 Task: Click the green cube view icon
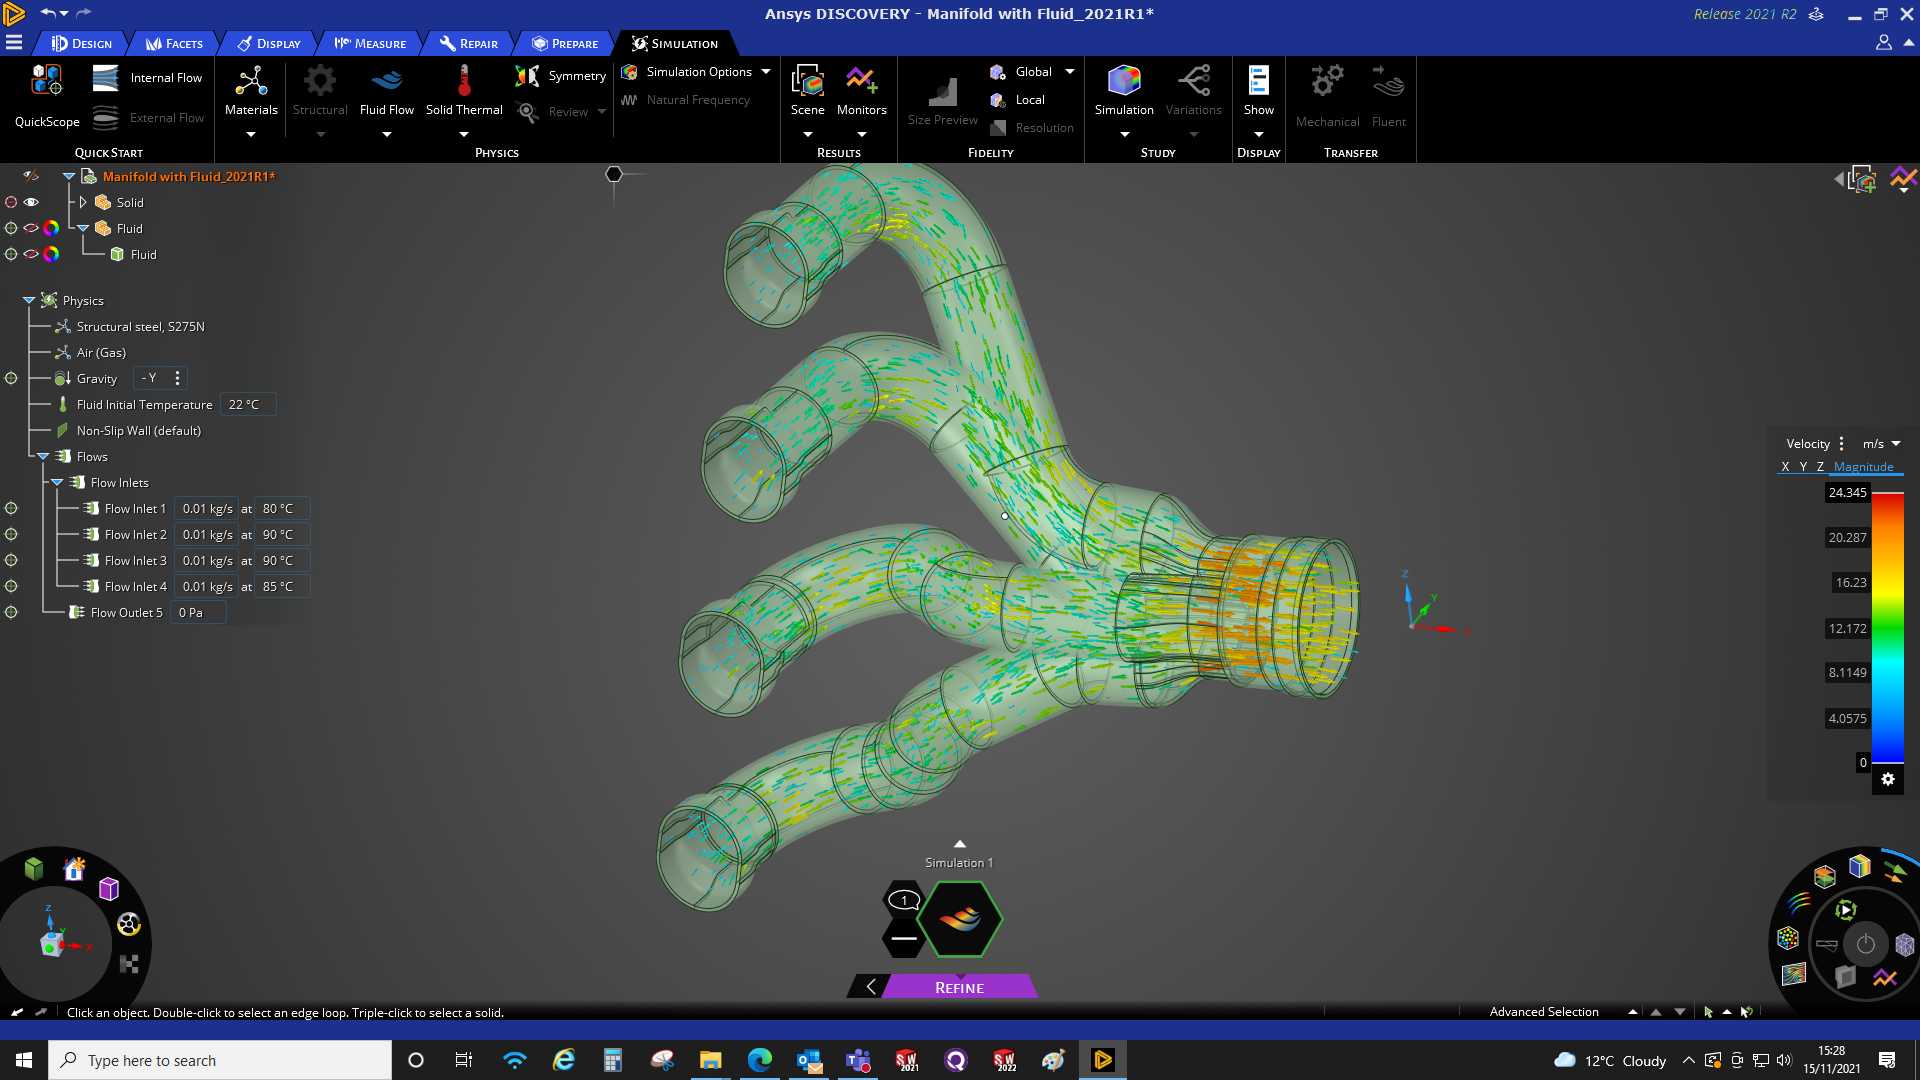(34, 868)
